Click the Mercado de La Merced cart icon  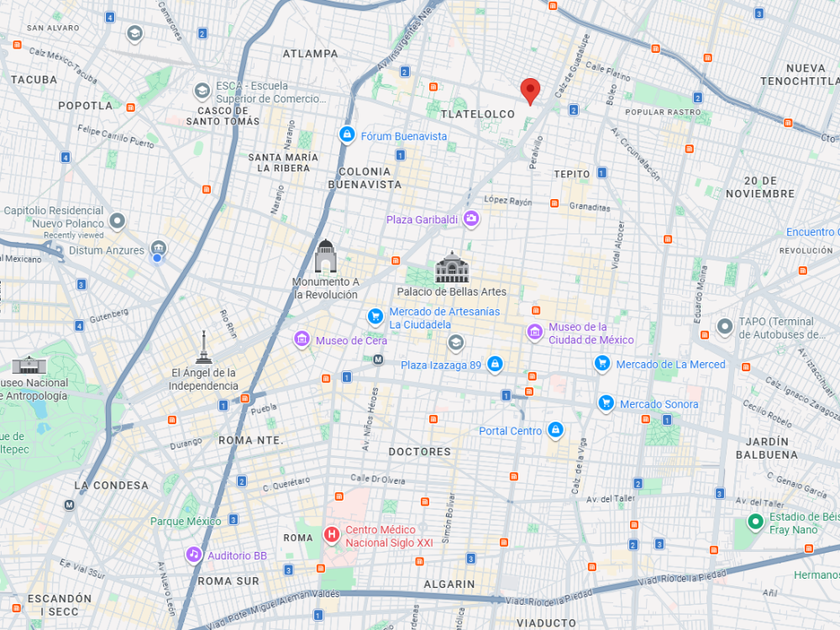pyautogui.click(x=603, y=363)
